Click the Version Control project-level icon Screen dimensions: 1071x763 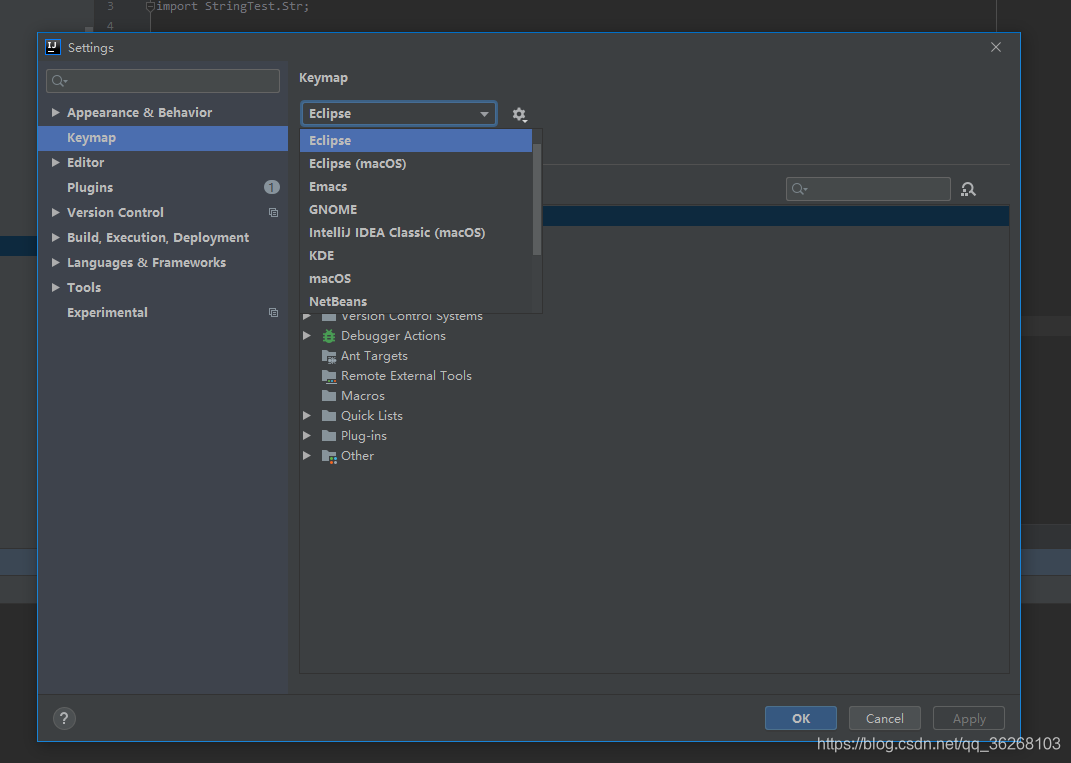[273, 212]
